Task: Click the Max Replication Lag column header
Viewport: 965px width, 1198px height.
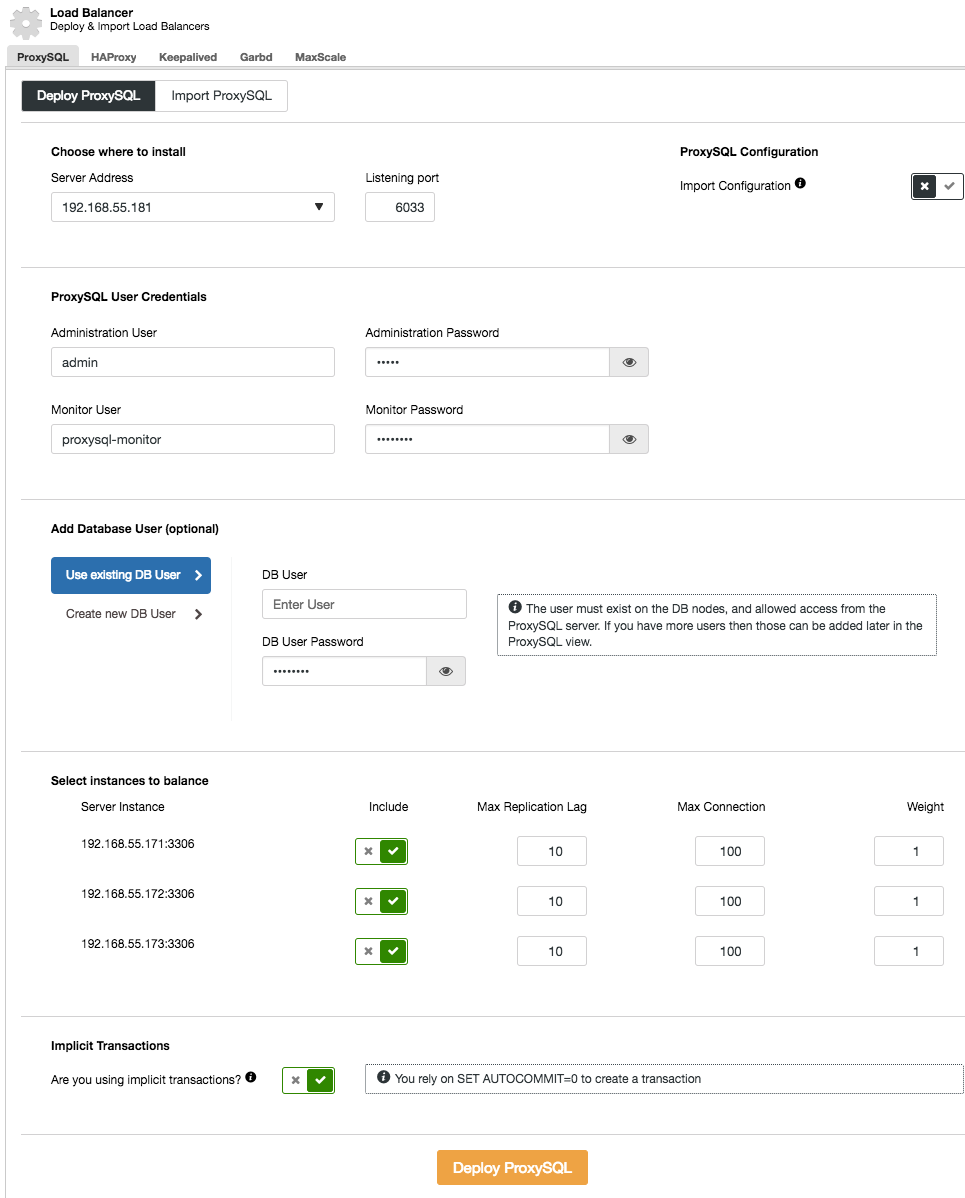Action: click(532, 807)
